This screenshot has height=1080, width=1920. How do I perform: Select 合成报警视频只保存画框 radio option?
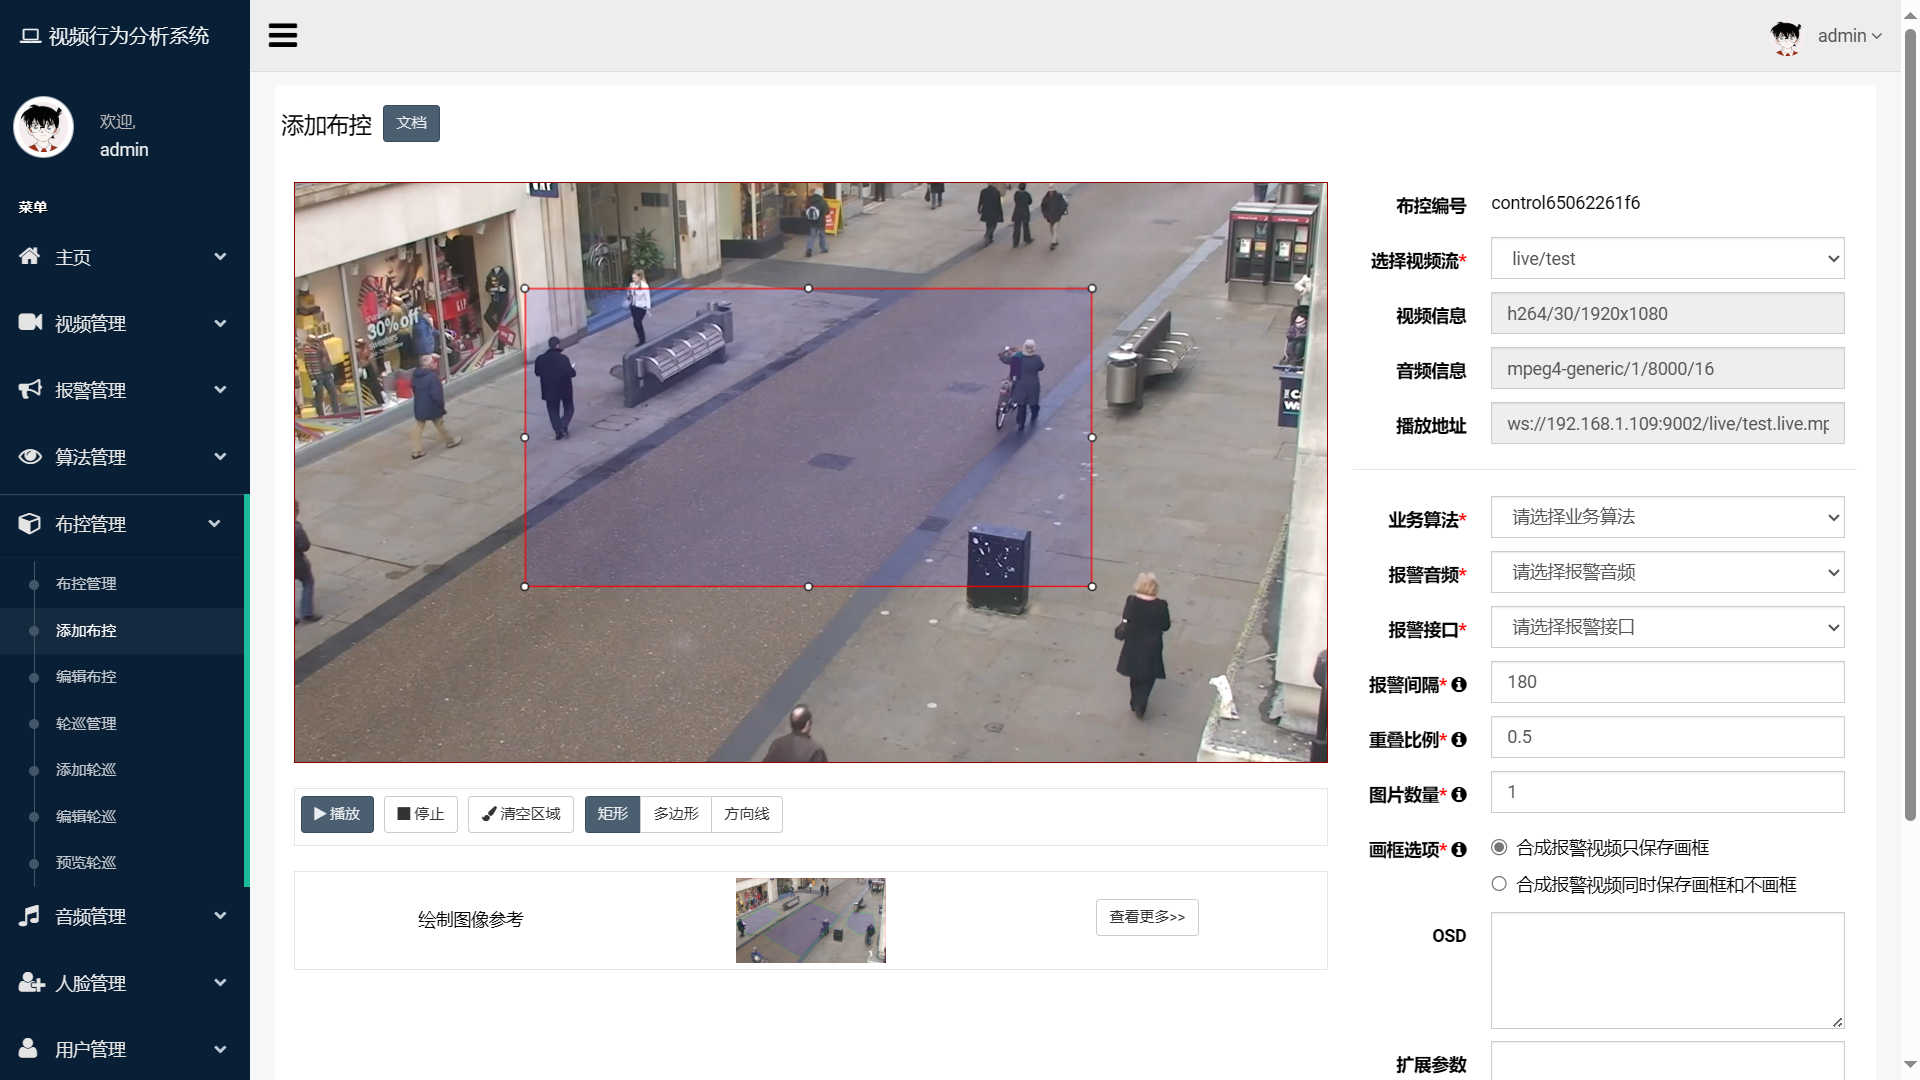click(1499, 847)
